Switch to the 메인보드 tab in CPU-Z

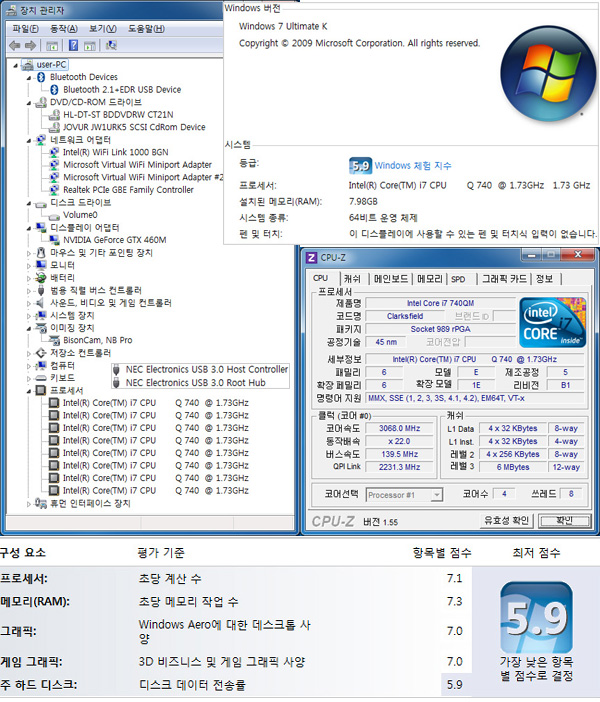point(390,279)
